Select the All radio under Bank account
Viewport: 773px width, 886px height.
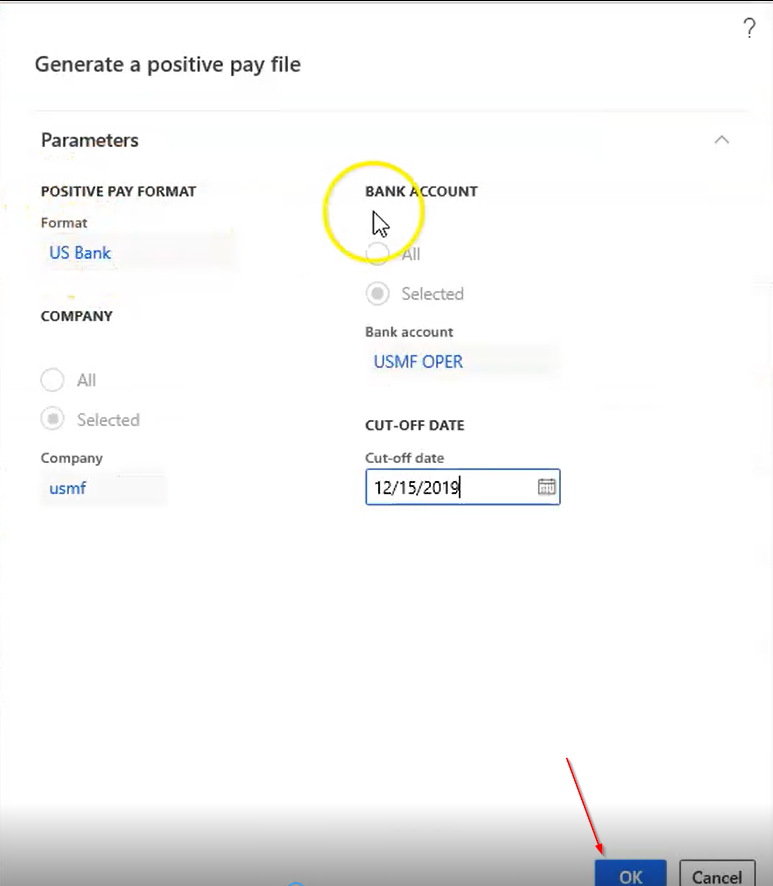point(377,255)
